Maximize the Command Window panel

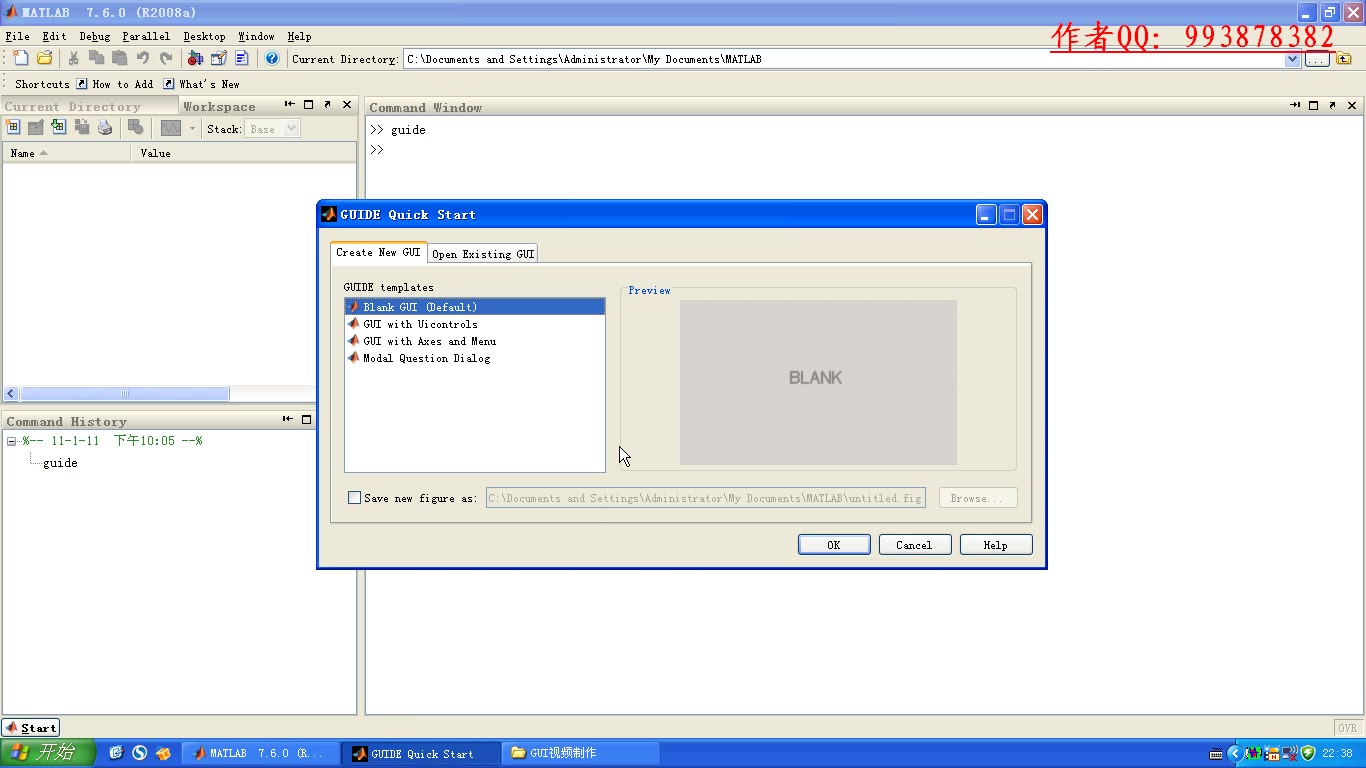click(1313, 105)
